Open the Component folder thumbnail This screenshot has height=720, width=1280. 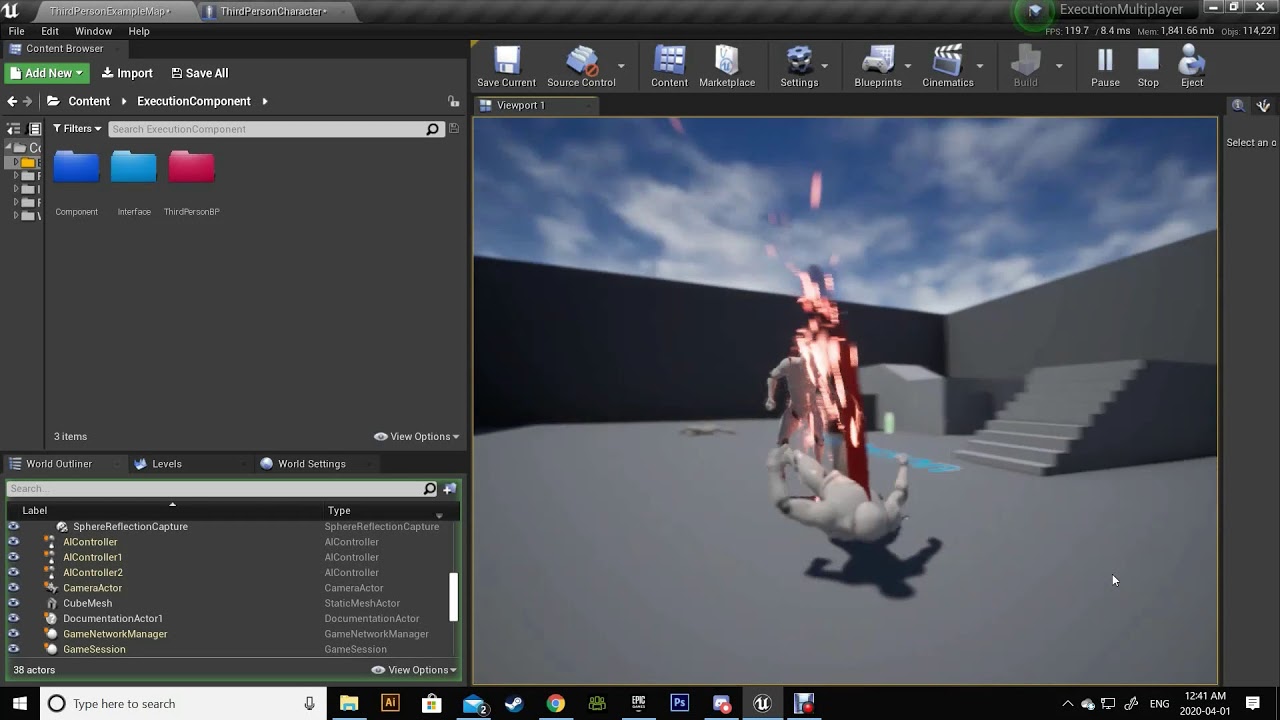[x=77, y=168]
